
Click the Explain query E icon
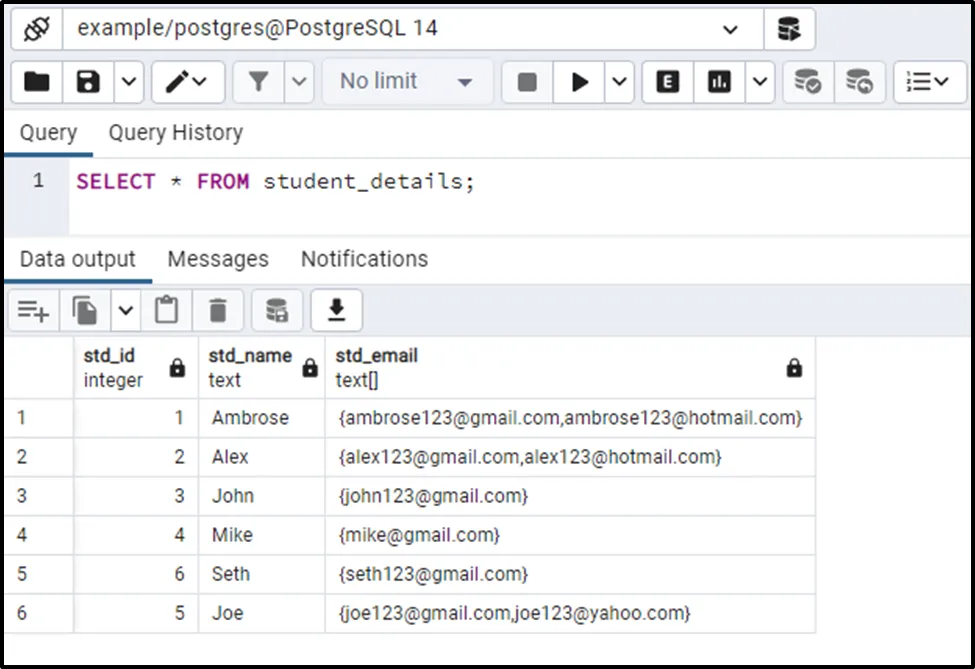[667, 82]
